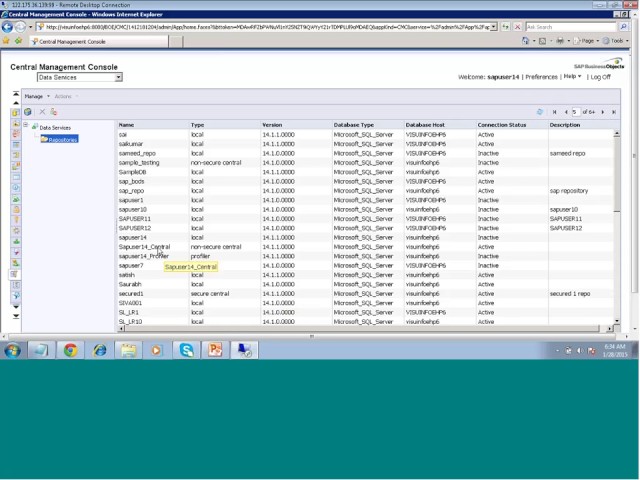This screenshot has height=480, width=640.
Task: Click the IE Home icon
Action: 525,41
